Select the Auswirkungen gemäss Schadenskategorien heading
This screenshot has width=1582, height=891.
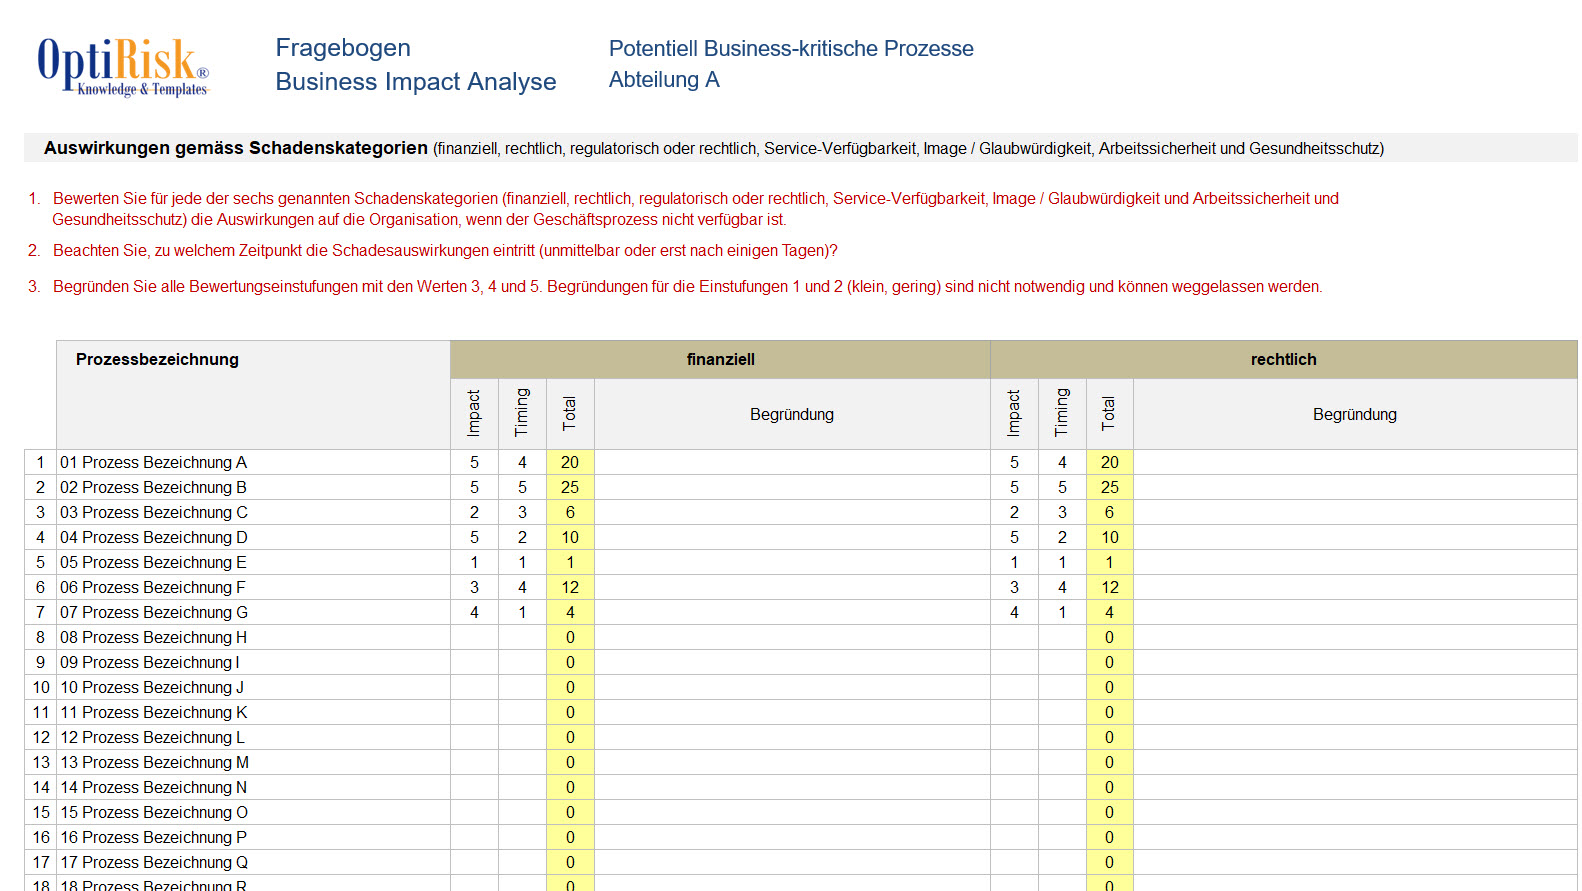236,148
